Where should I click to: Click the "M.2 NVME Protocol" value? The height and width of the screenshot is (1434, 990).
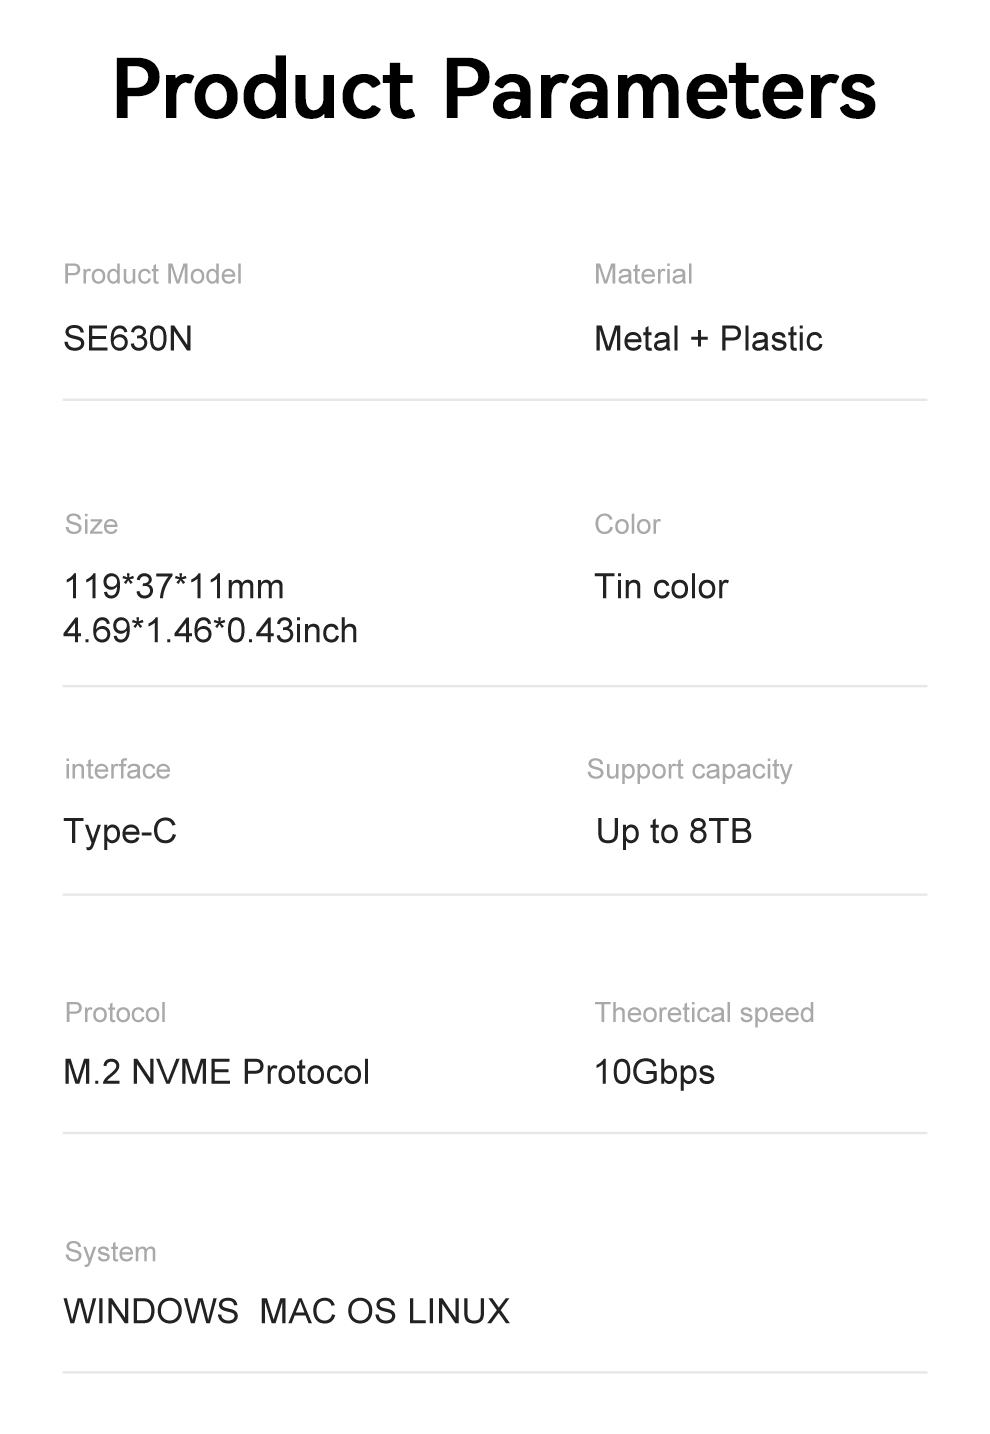216,1072
